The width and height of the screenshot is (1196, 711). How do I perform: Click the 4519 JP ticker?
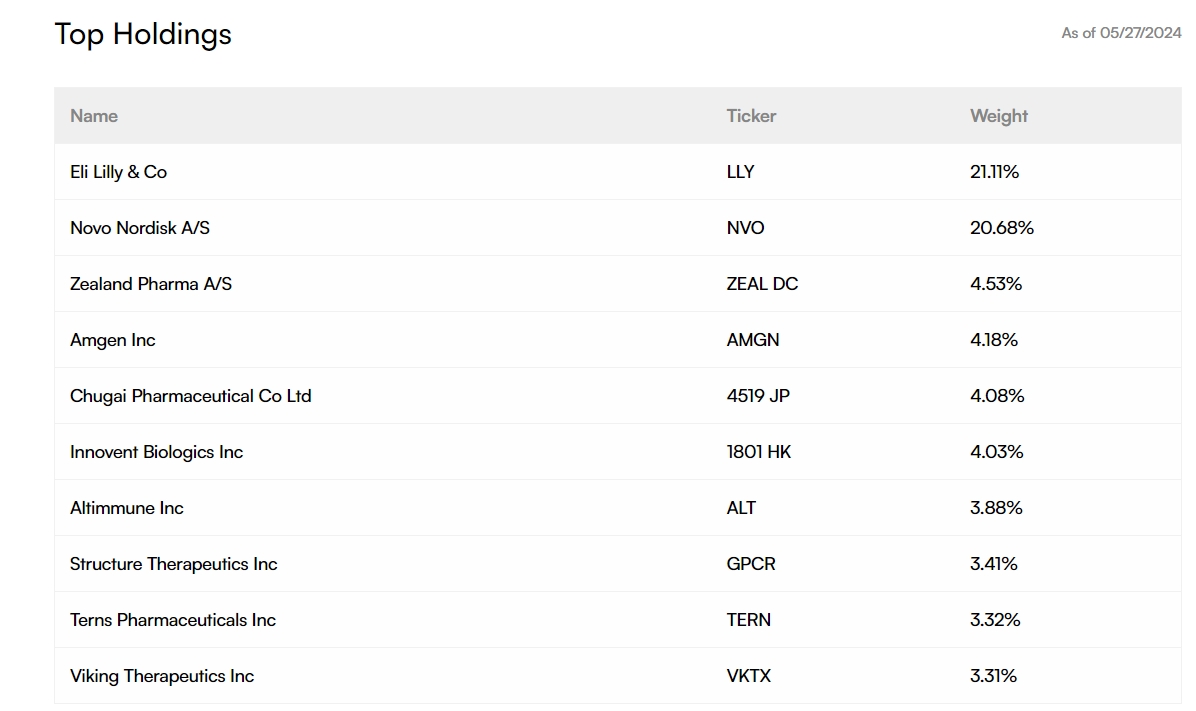(x=758, y=396)
